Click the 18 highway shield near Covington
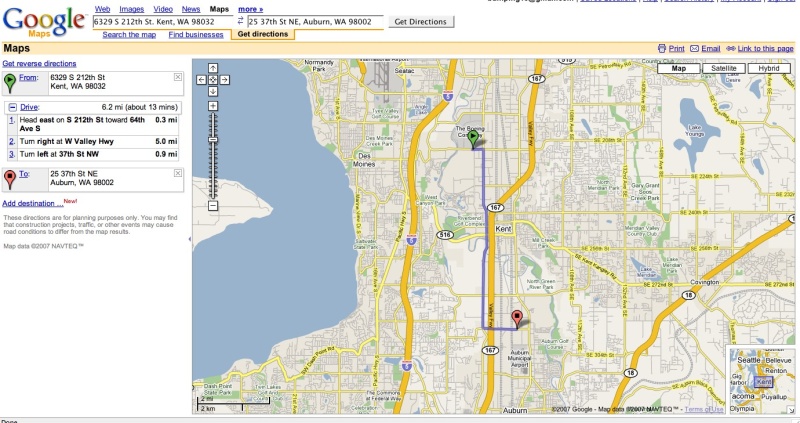The width and height of the screenshot is (800, 423). pyautogui.click(x=689, y=295)
